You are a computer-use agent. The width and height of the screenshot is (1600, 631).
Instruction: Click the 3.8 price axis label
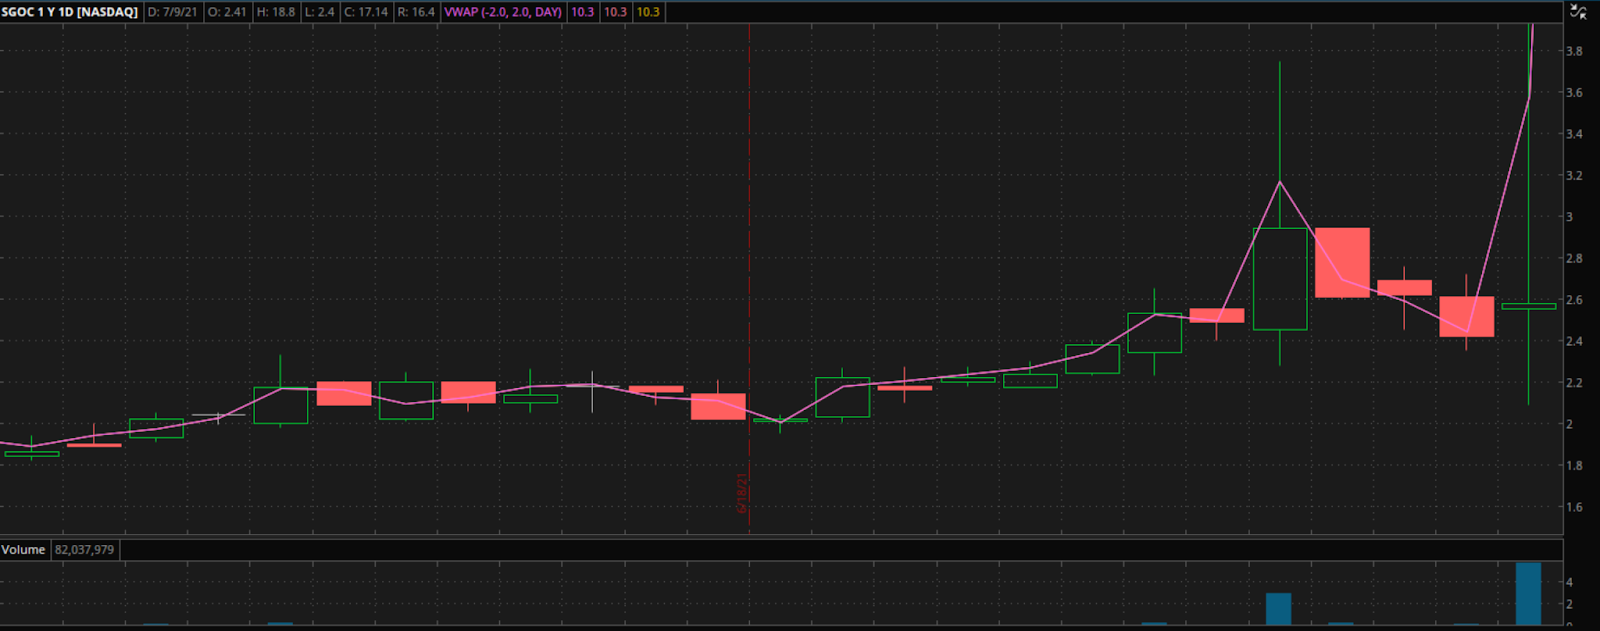[x=1574, y=51]
